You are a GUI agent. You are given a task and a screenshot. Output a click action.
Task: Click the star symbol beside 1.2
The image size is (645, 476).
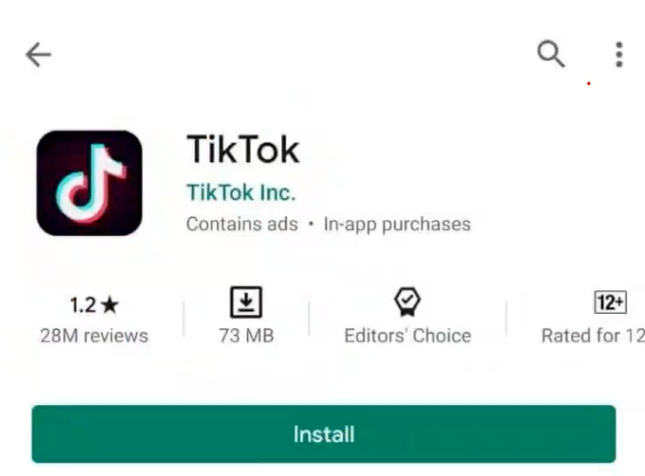110,305
